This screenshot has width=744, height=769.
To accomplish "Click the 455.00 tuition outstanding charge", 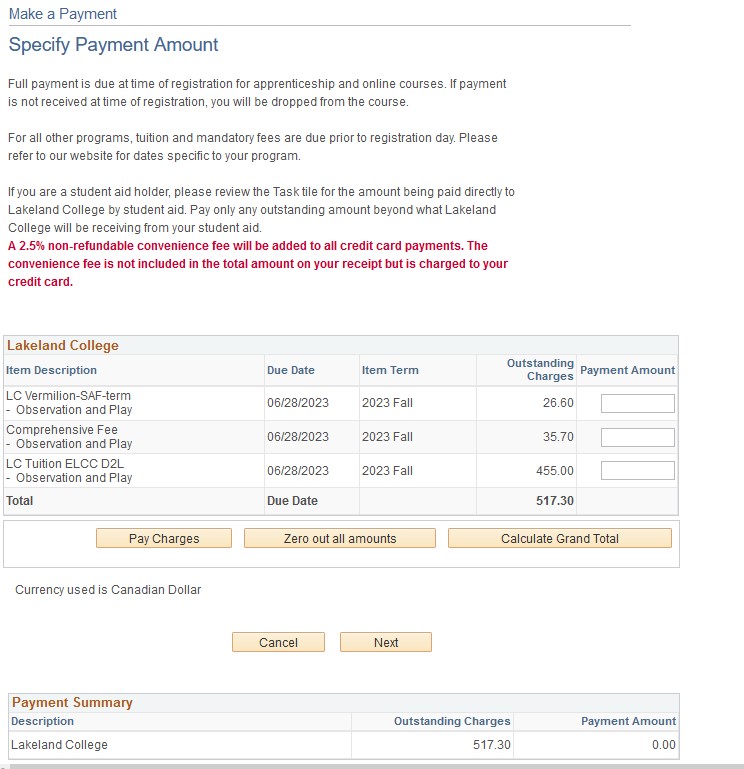I will (x=554, y=470).
